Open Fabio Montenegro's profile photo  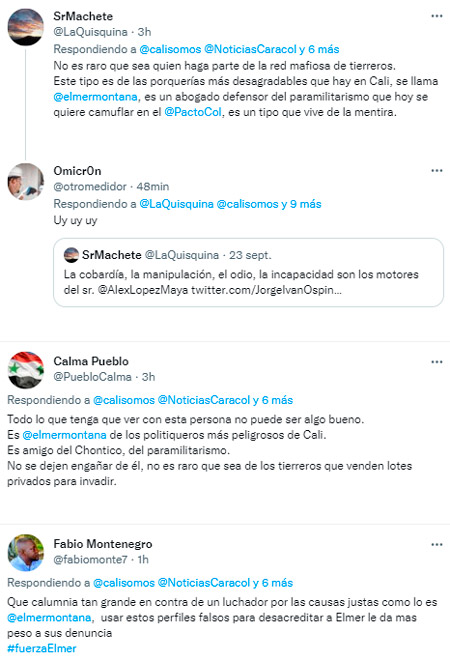(26, 553)
